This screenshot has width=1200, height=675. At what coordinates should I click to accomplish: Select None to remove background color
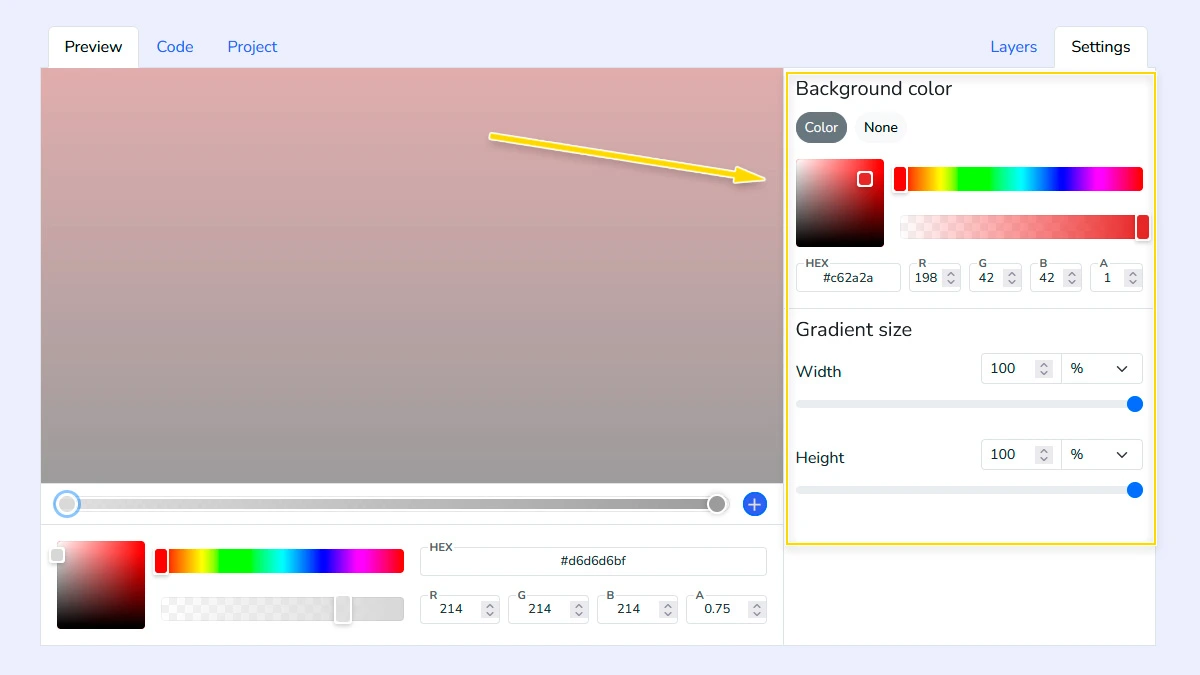point(880,127)
